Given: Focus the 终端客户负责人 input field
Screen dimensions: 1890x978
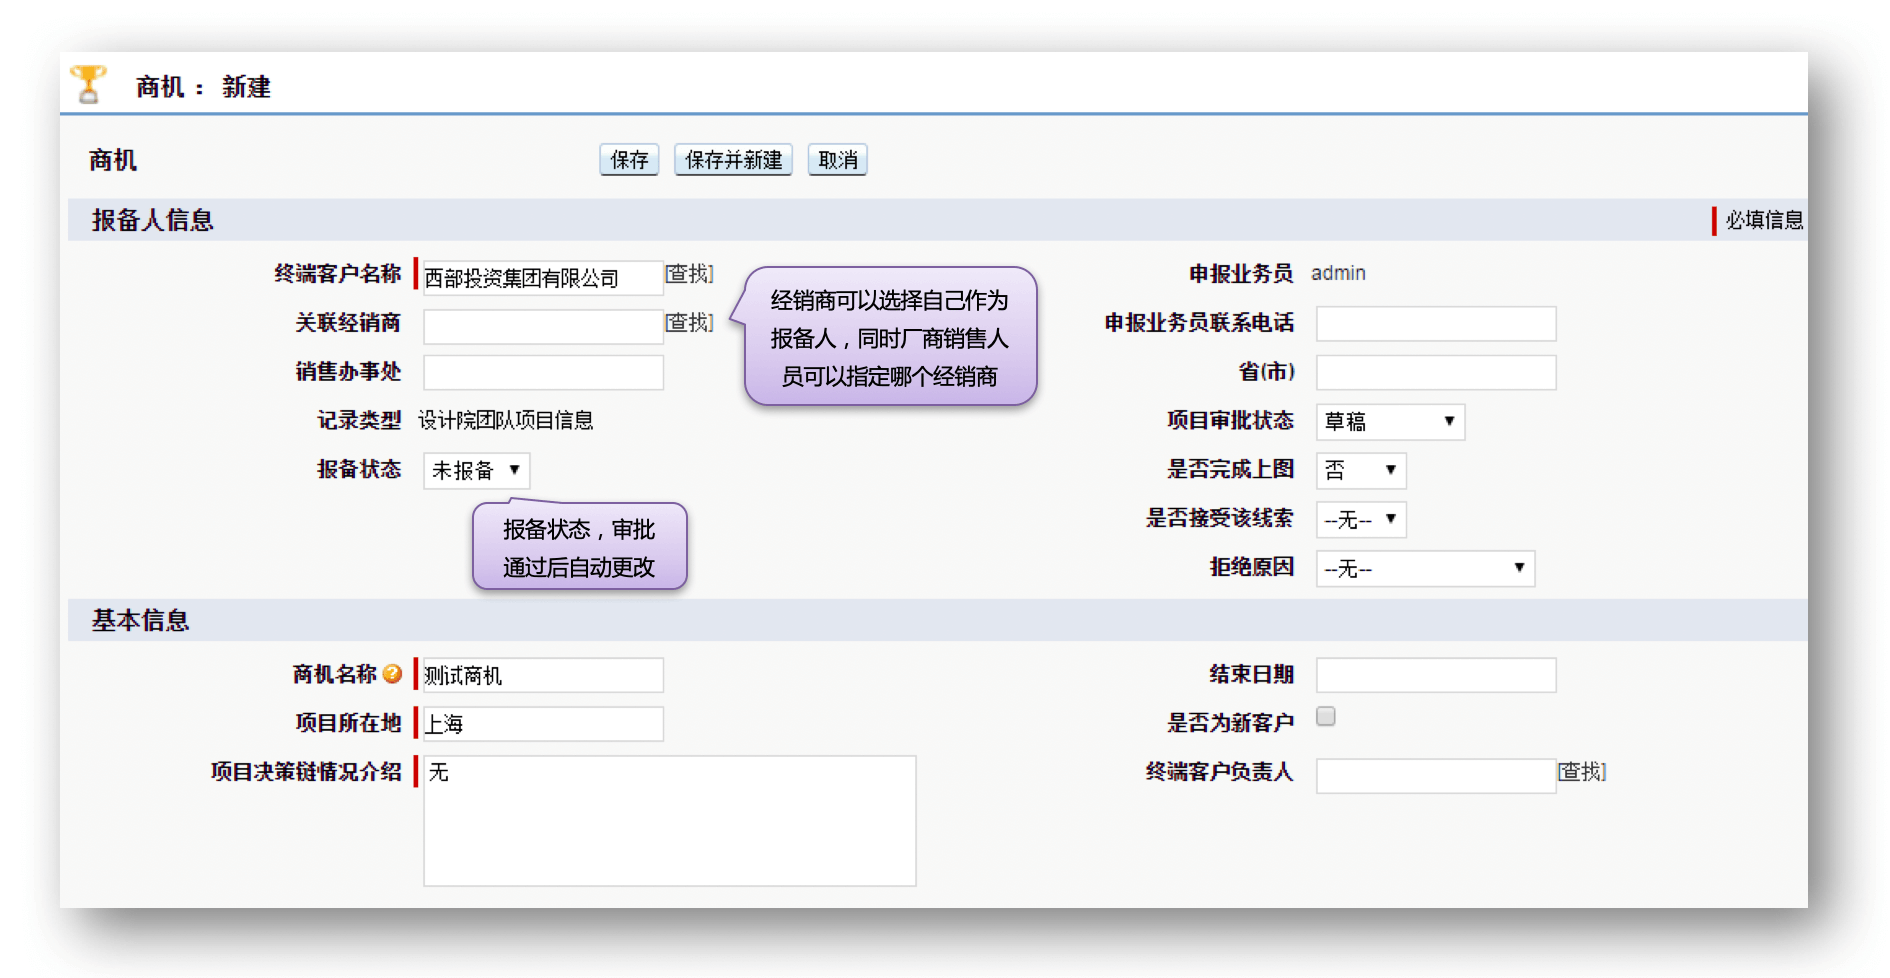Looking at the screenshot, I should [1436, 776].
